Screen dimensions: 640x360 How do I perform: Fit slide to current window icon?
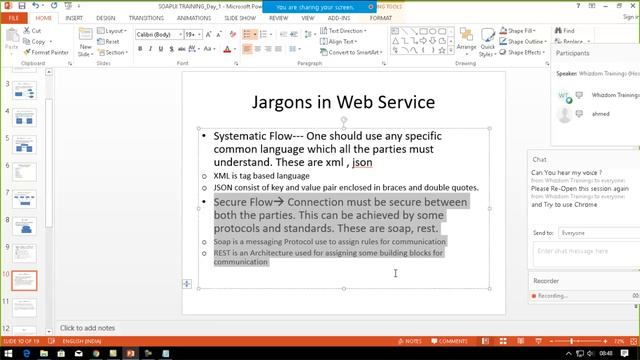click(x=633, y=341)
